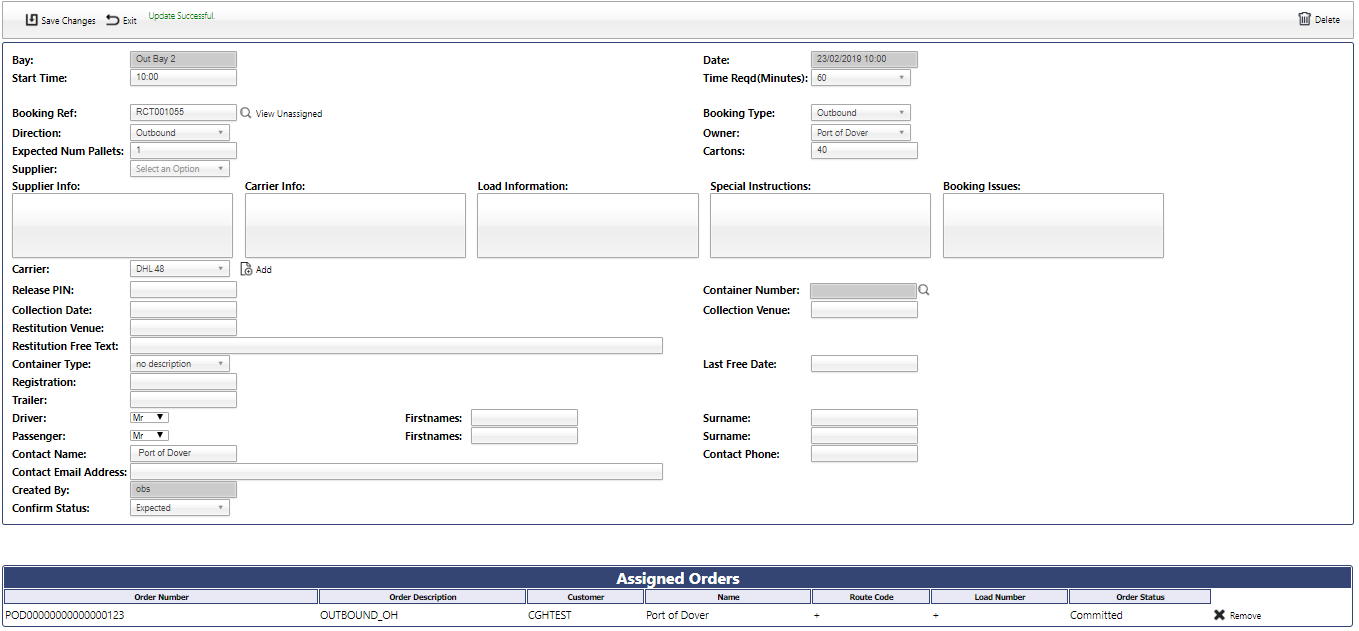Viewport: 1359px width, 631px height.
Task: Click the View Unassigned link
Action: tap(289, 114)
